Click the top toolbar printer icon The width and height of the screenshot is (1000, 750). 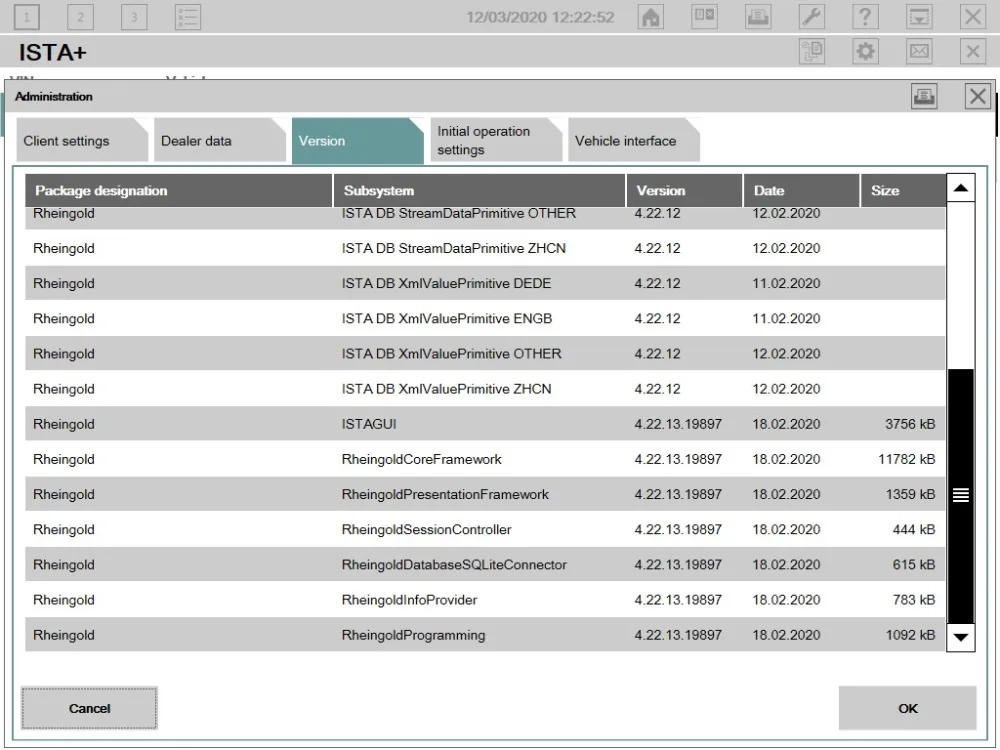tap(758, 17)
